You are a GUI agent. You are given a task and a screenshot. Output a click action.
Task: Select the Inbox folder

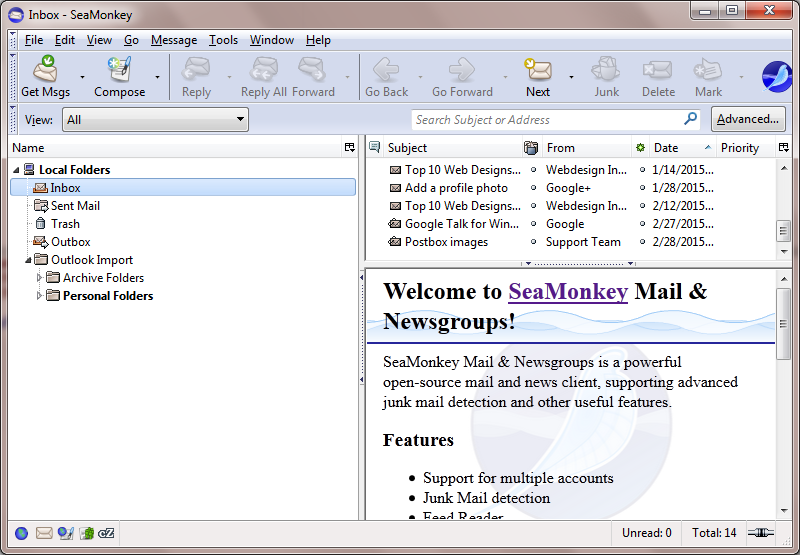pyautogui.click(x=183, y=188)
